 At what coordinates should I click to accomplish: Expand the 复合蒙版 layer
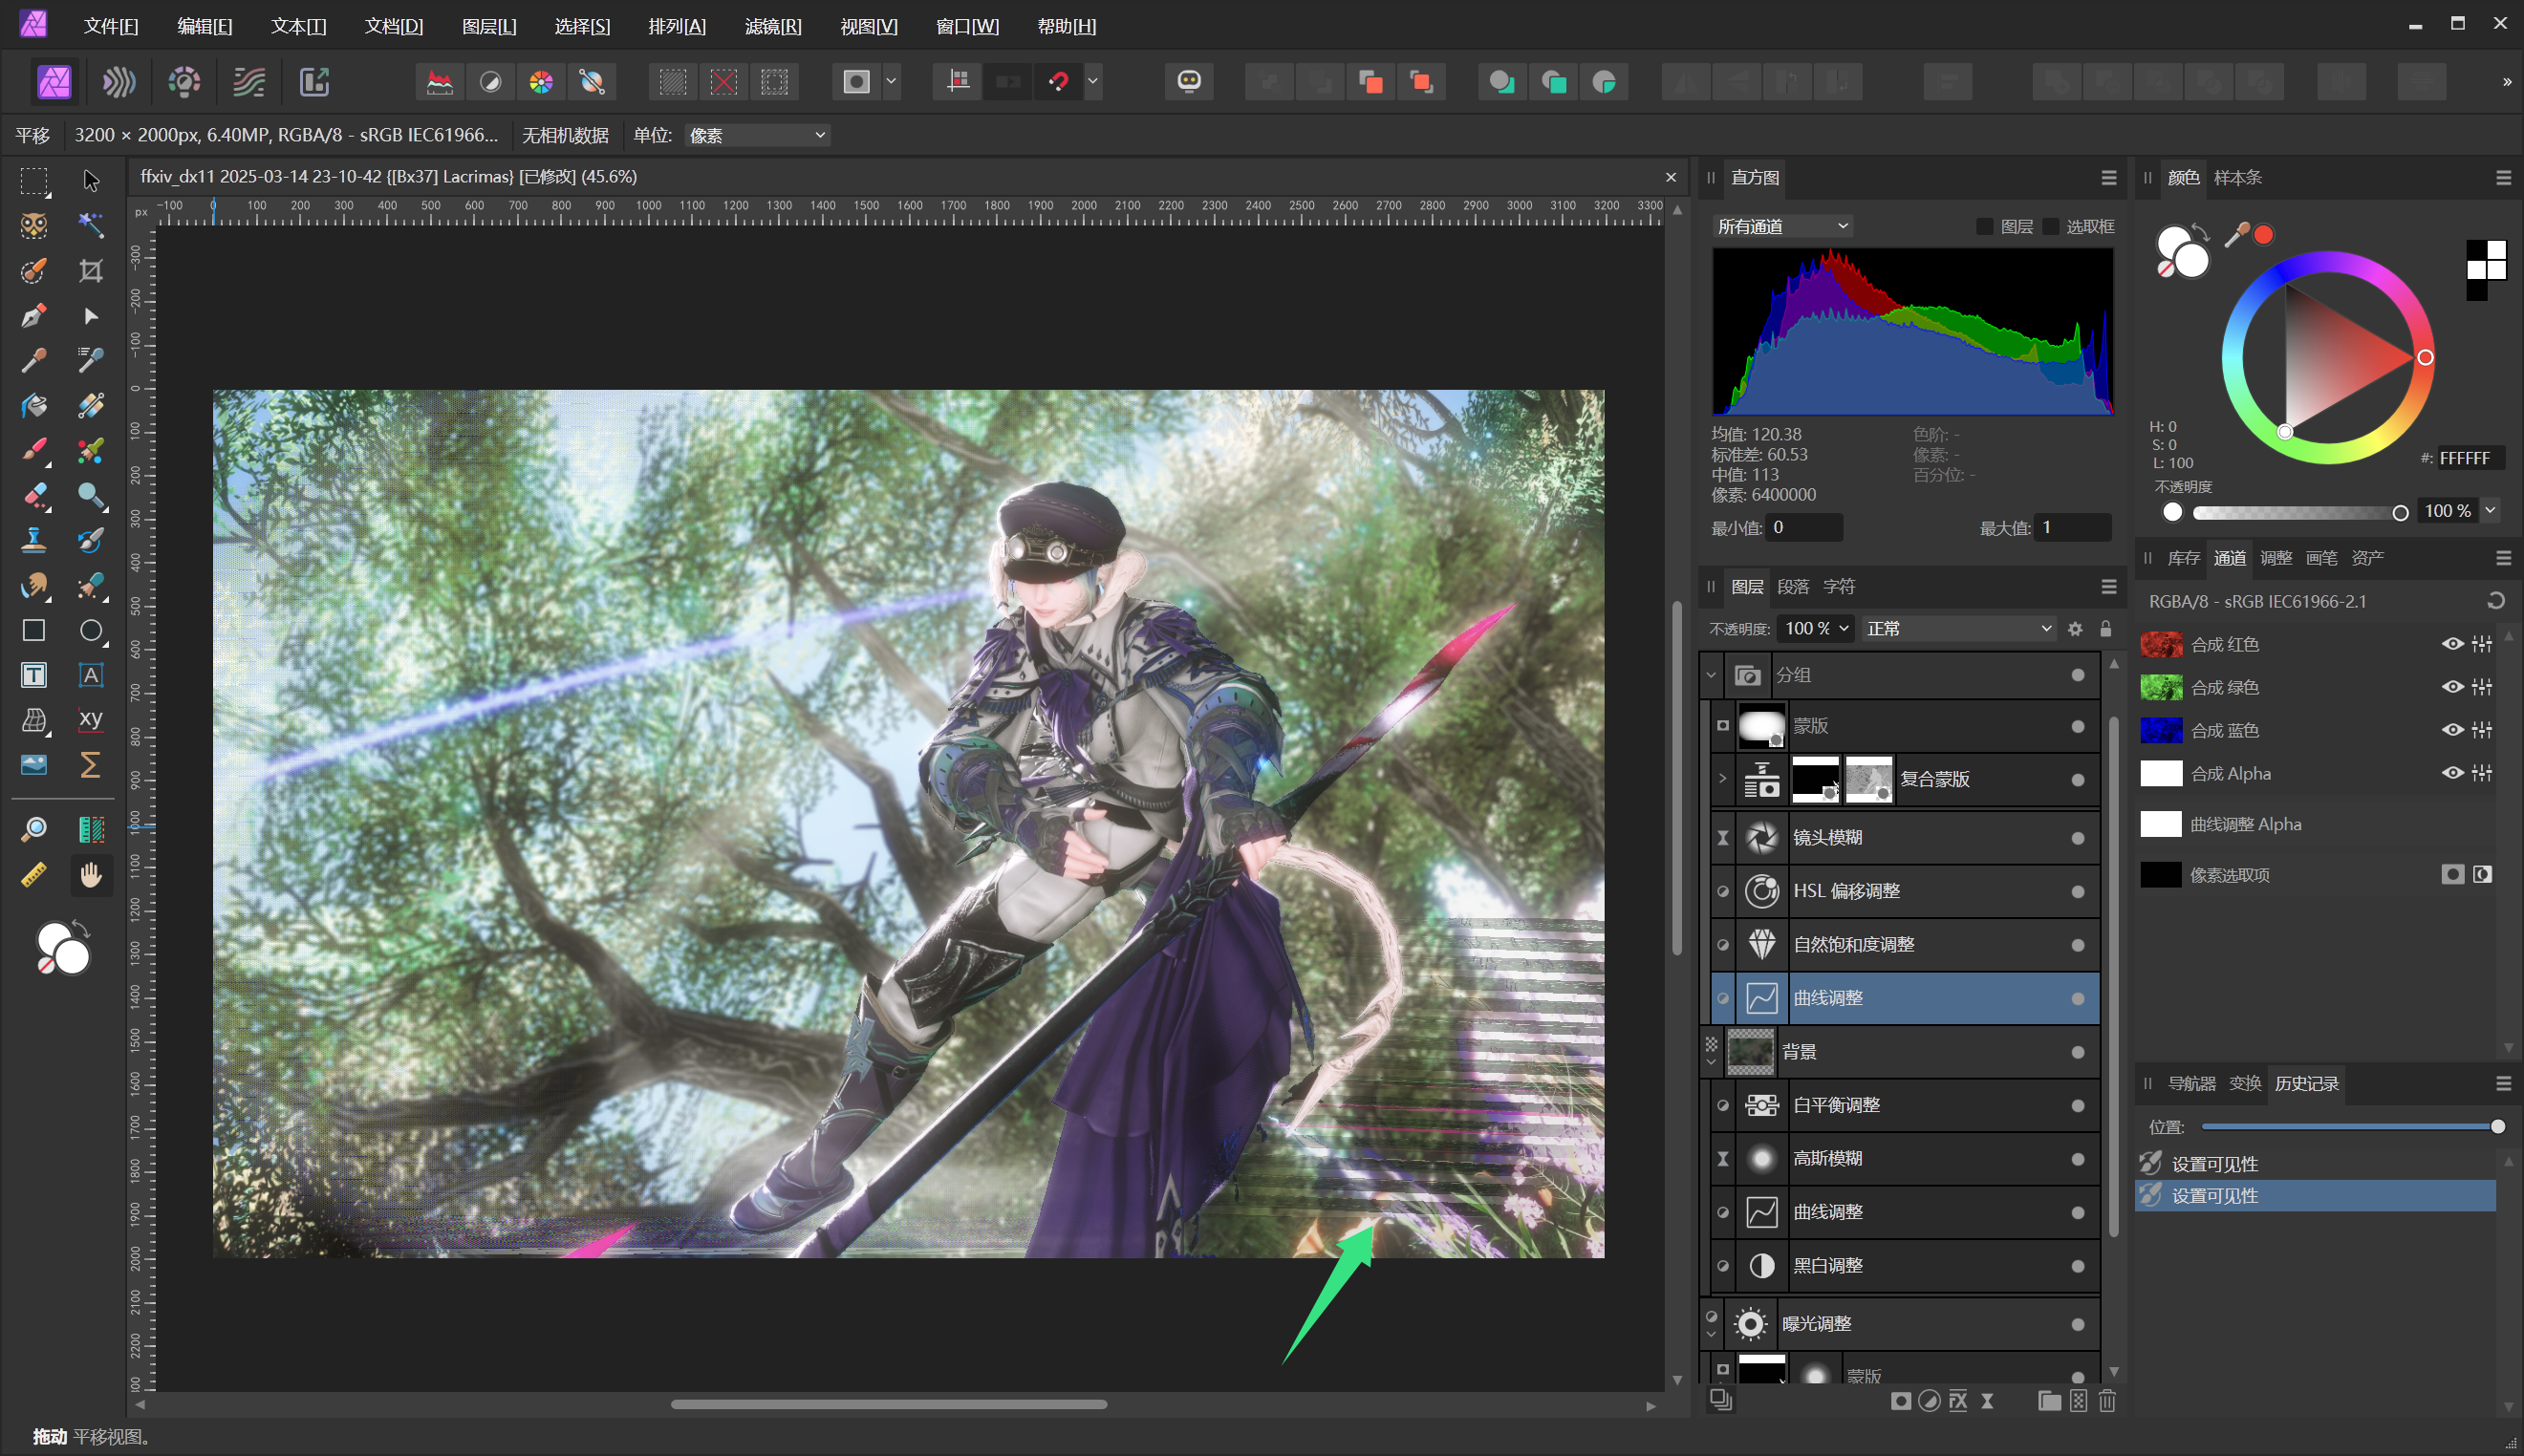tap(1722, 779)
